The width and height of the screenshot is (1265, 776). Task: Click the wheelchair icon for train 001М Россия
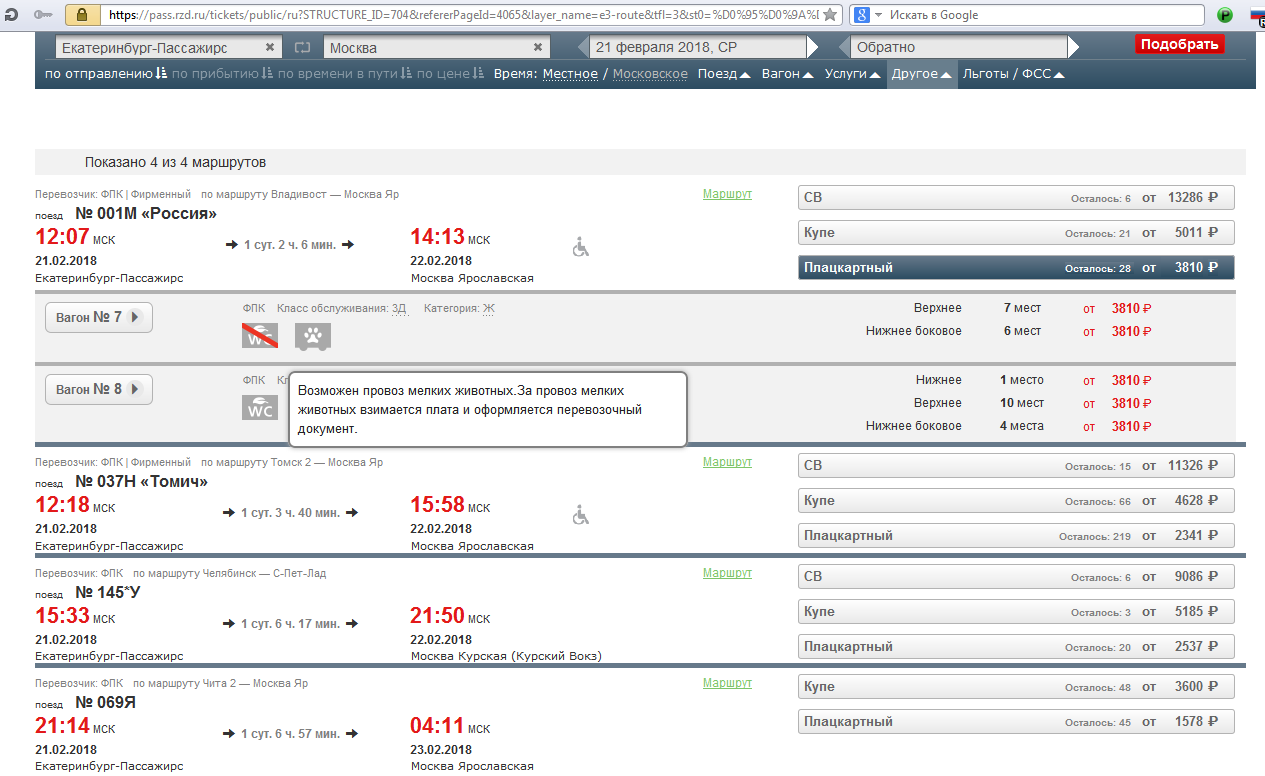[x=581, y=246]
